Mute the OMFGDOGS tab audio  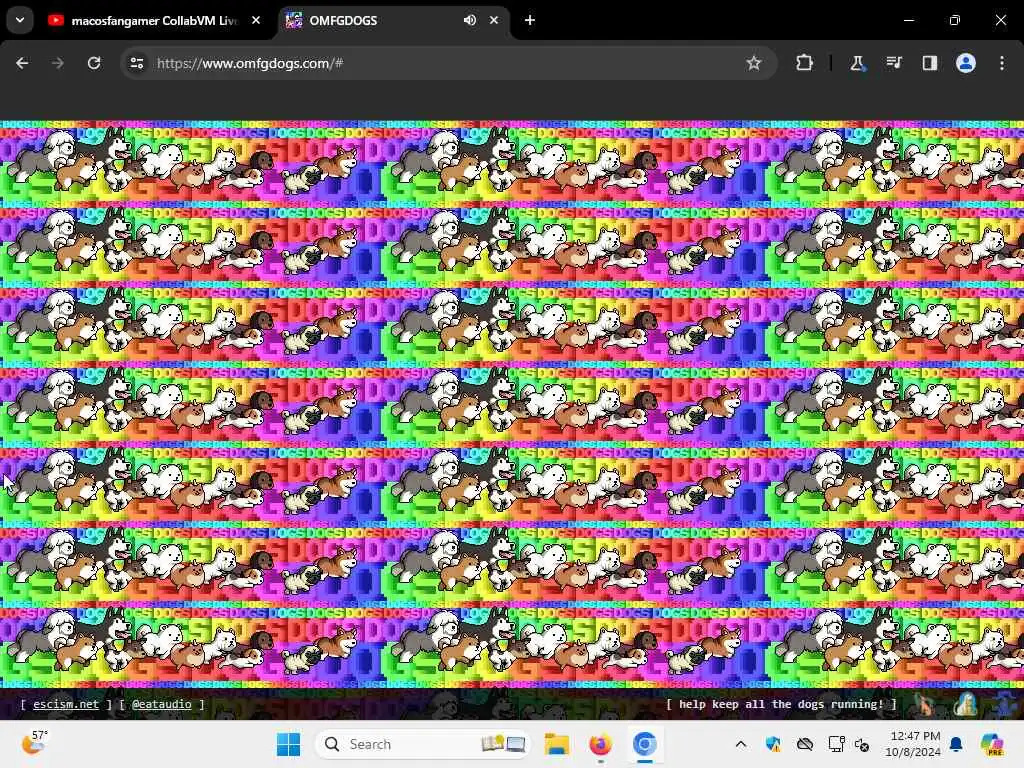pos(470,20)
